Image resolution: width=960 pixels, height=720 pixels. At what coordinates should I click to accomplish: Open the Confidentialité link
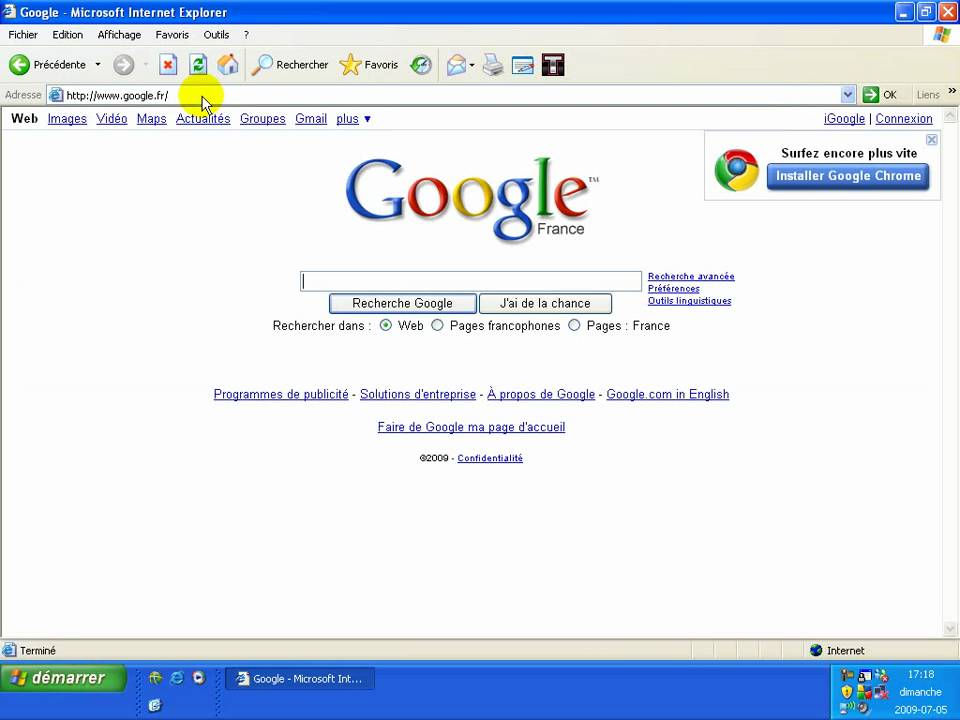pyautogui.click(x=490, y=458)
